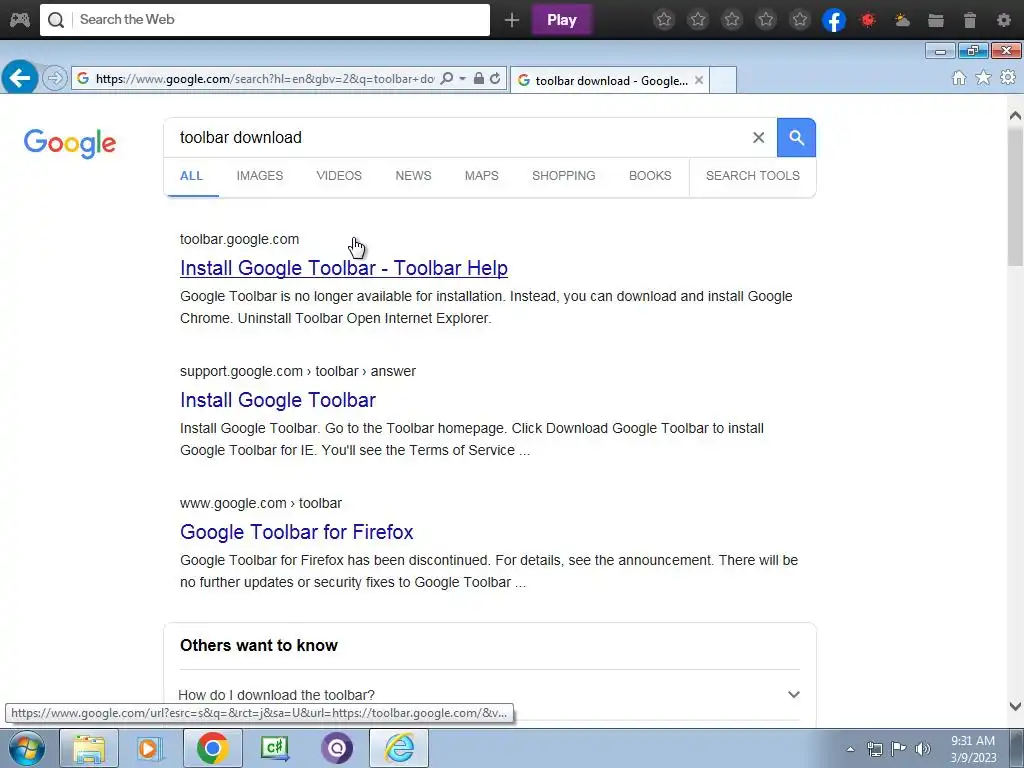Viewport: 1024px width, 768px height.
Task: Click the scrollbar up arrow
Action: (1015, 116)
